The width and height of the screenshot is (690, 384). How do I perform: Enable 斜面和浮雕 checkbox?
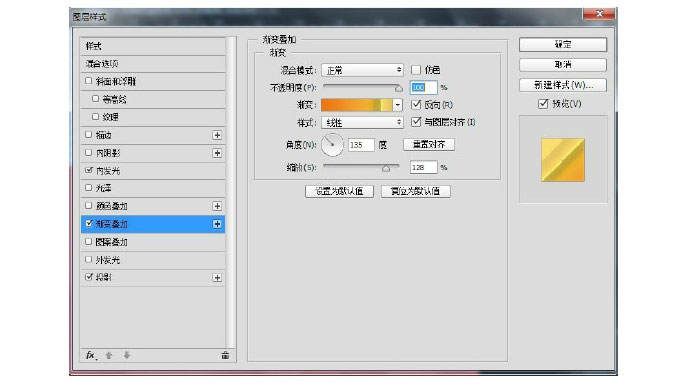pos(88,81)
